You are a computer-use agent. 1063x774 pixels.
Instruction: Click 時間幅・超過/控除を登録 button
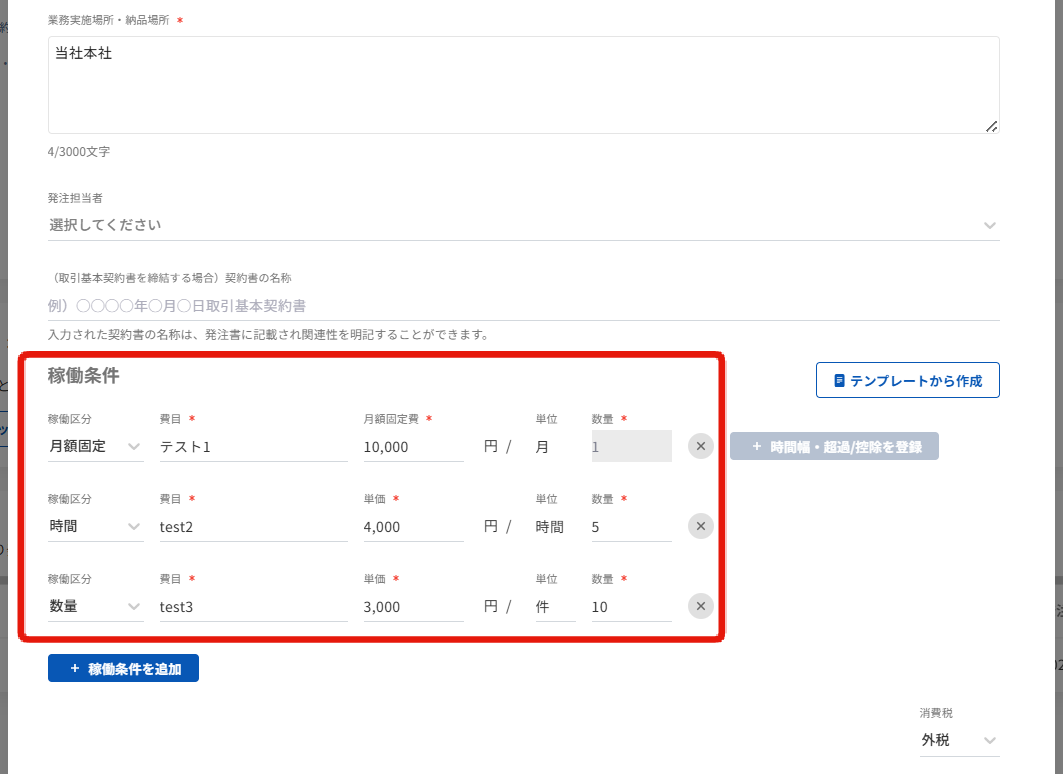click(834, 447)
